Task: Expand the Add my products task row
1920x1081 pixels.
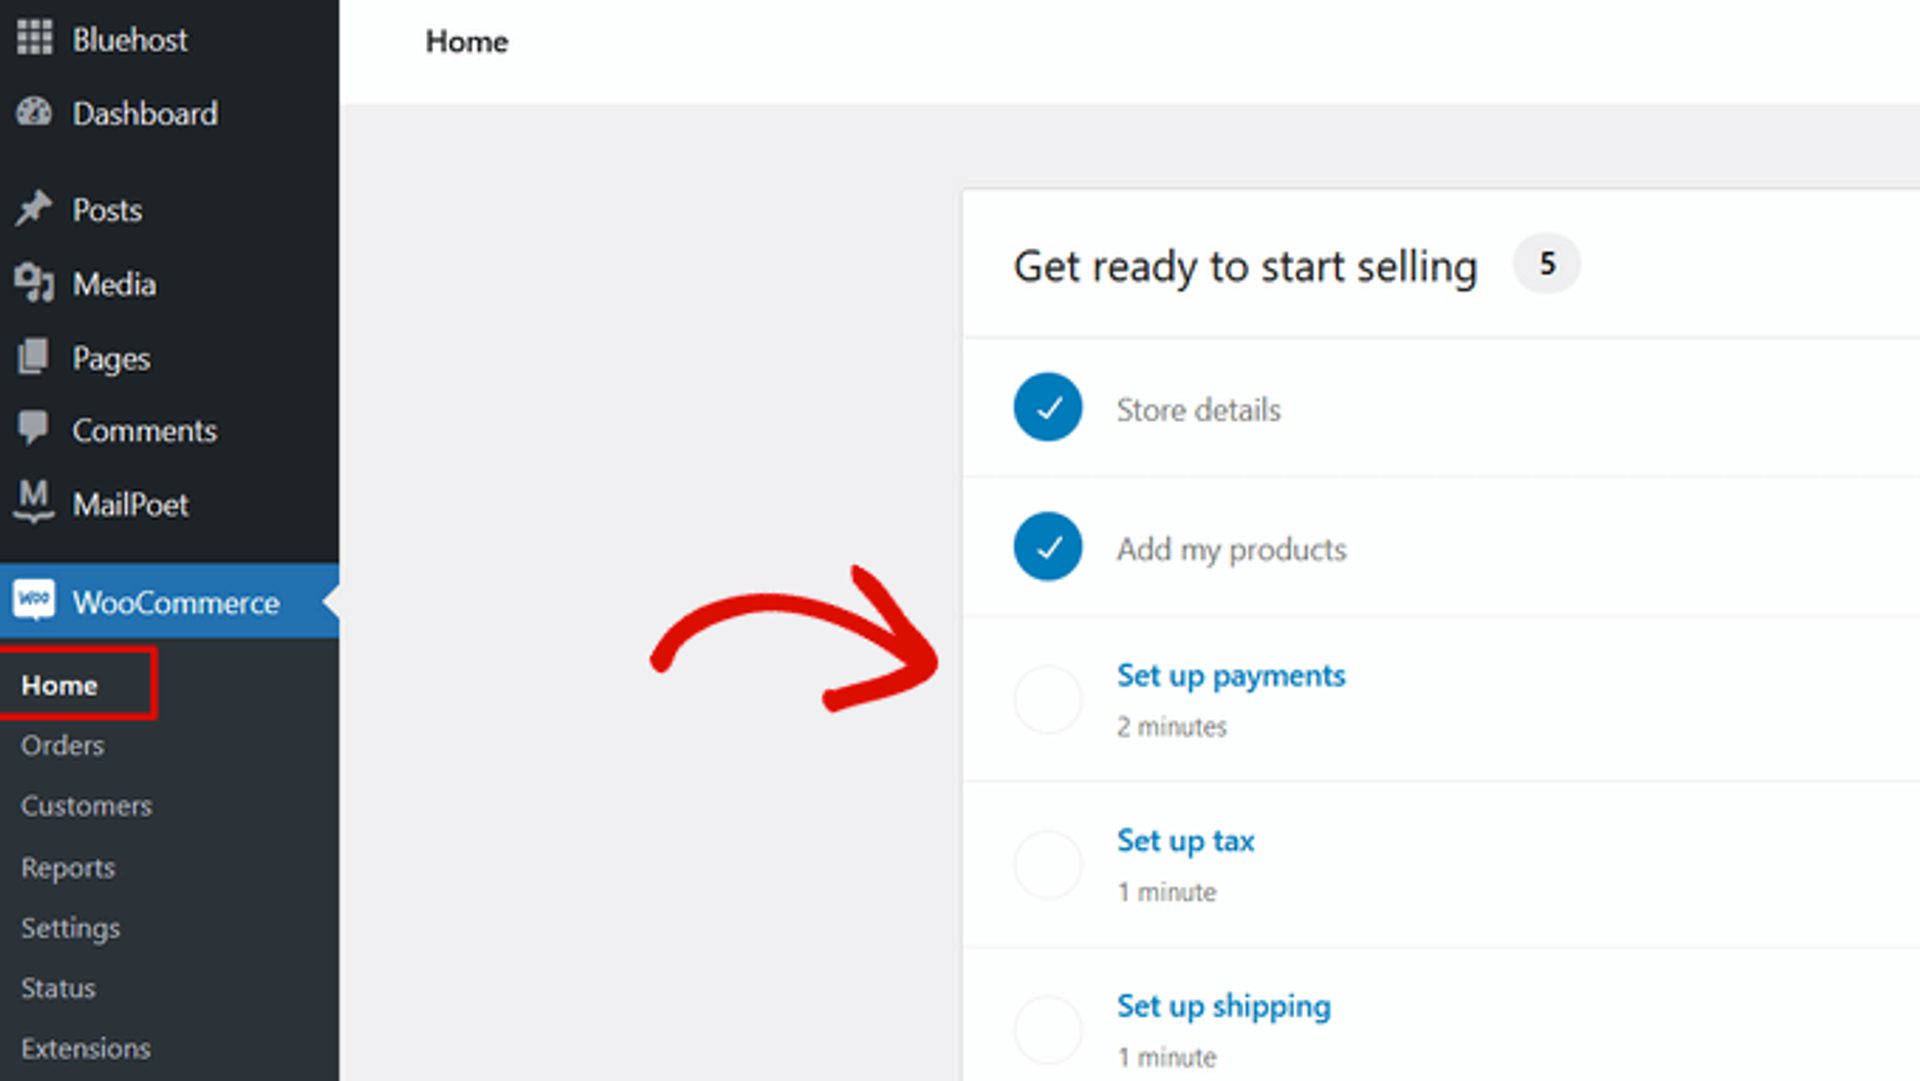Action: (x=1231, y=548)
